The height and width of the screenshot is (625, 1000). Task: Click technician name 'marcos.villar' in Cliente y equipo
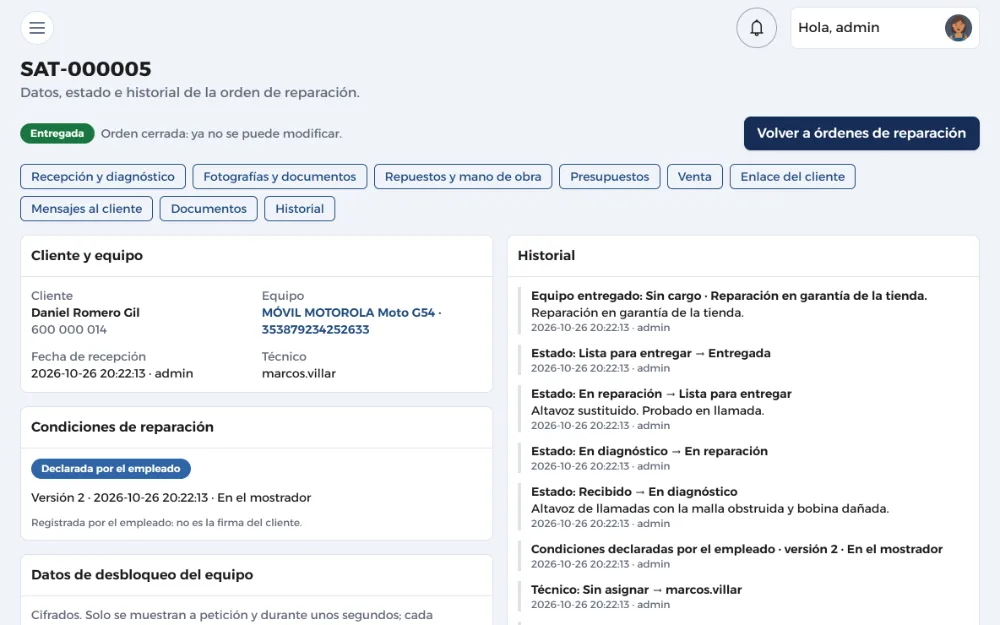[x=298, y=373]
